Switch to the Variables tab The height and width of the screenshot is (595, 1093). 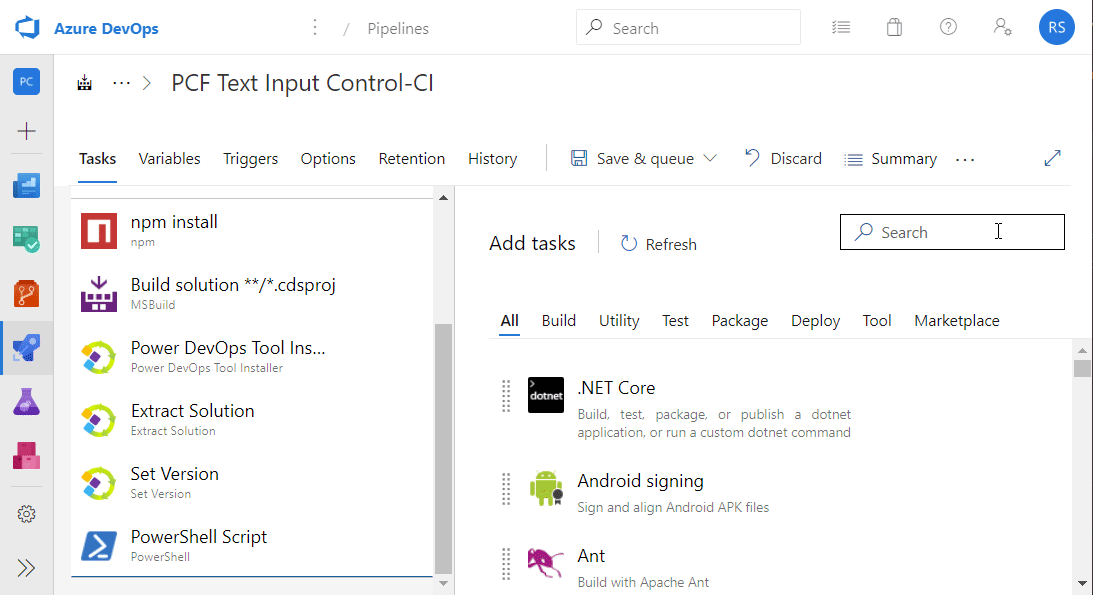(169, 159)
